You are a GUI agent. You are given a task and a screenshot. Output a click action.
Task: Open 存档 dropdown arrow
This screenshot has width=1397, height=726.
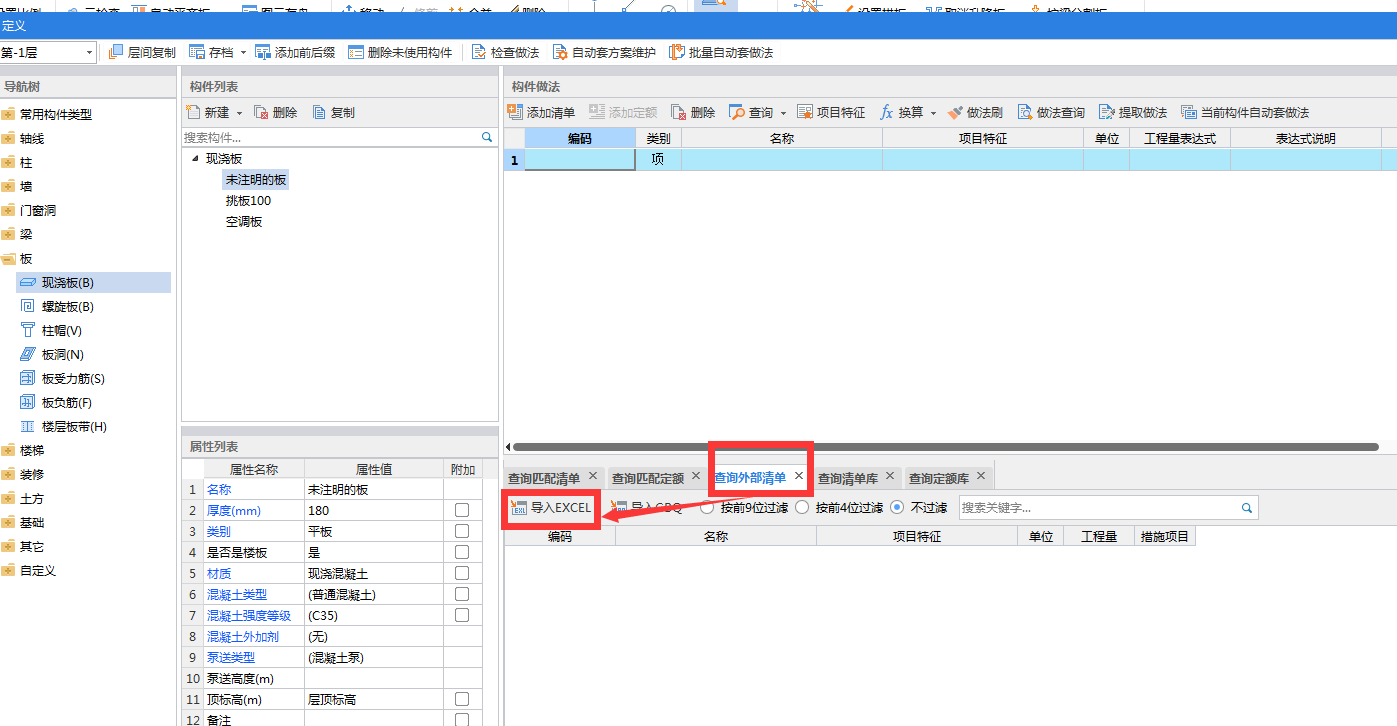coord(243,52)
